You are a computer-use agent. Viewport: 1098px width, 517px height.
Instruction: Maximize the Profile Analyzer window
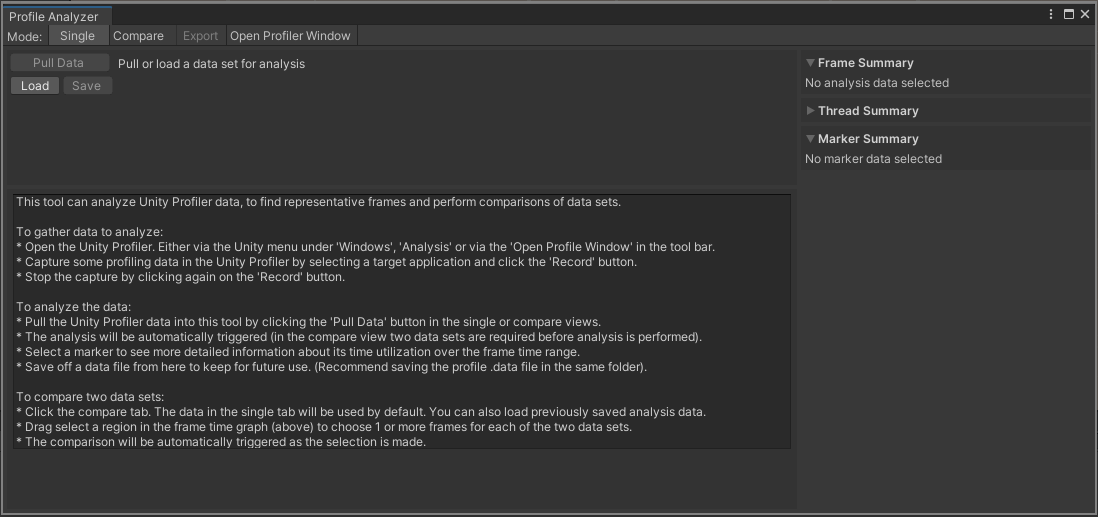pos(1068,15)
